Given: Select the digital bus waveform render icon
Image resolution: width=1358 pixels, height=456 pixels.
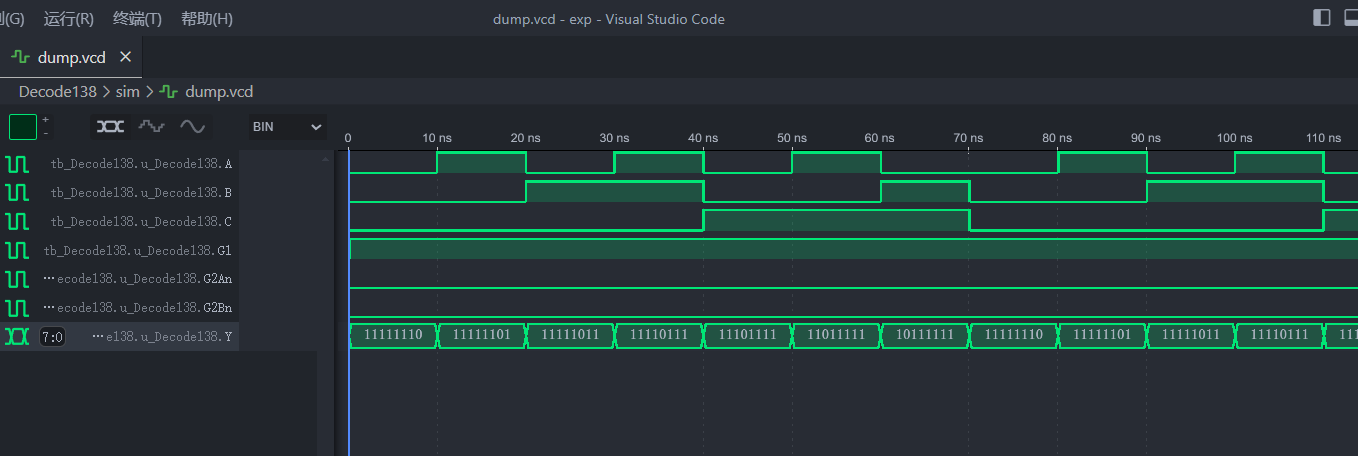Looking at the screenshot, I should click(110, 127).
